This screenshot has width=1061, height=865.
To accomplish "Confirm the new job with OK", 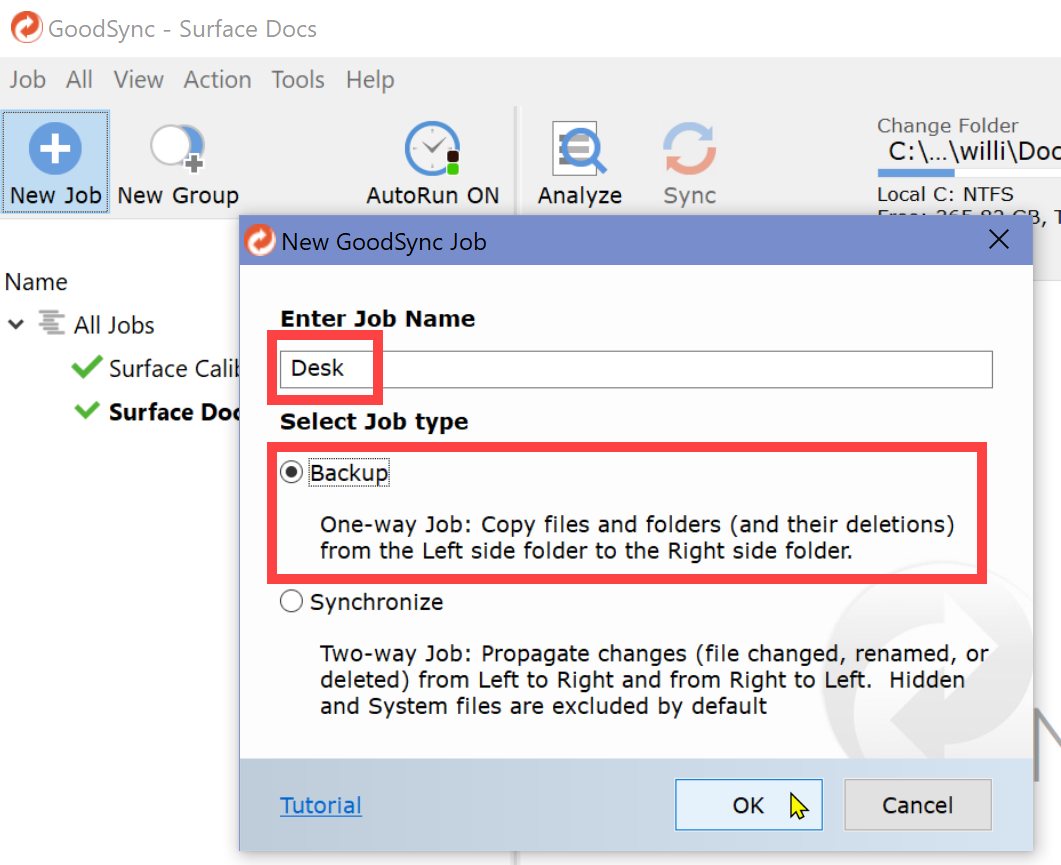I will (x=748, y=805).
